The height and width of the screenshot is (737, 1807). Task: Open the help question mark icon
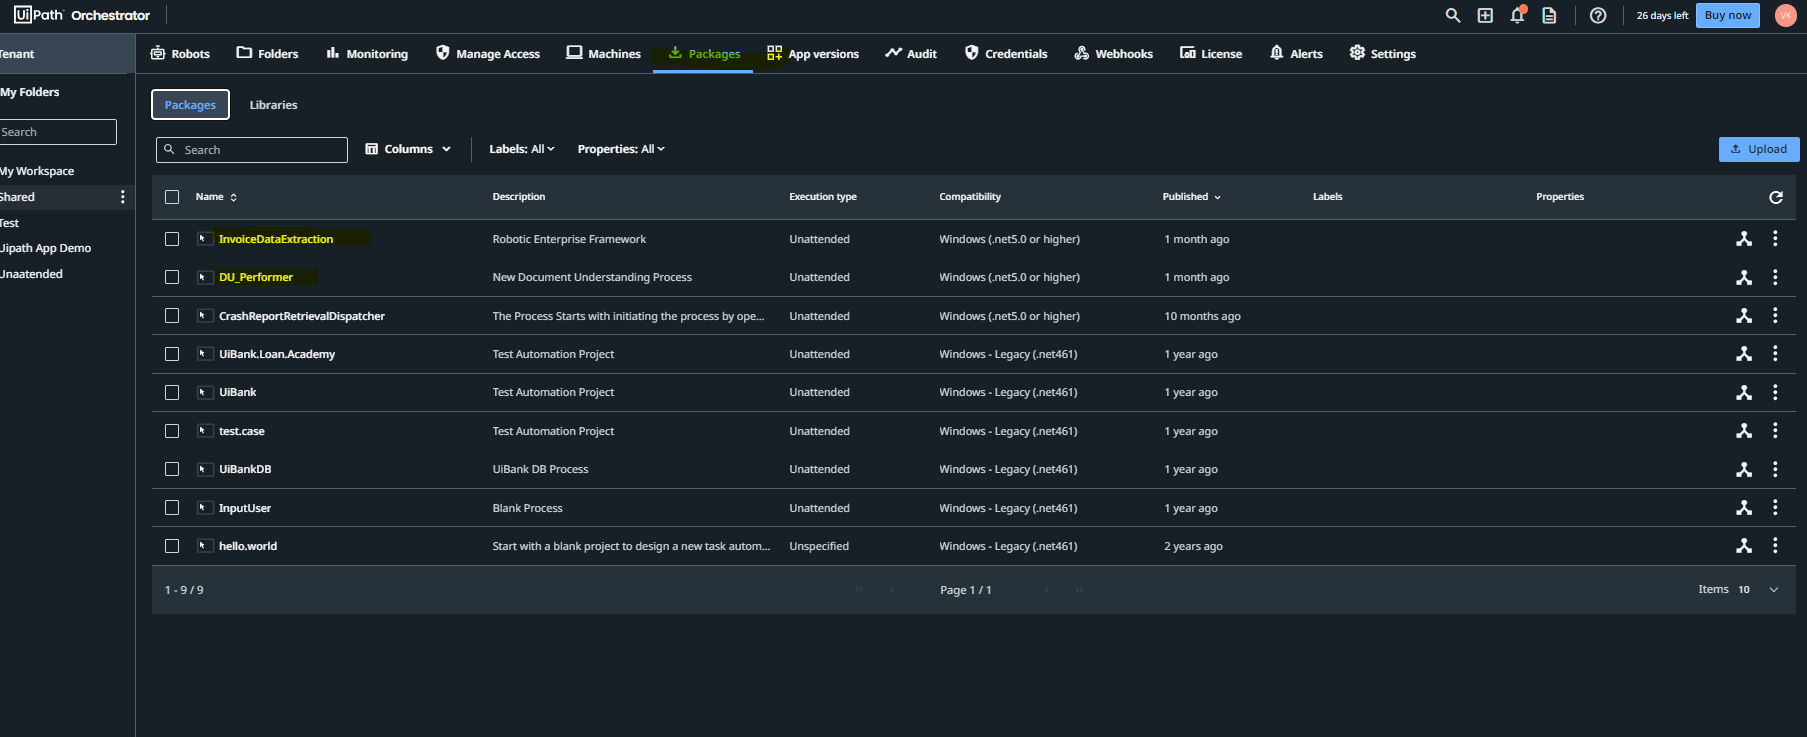[x=1598, y=15]
